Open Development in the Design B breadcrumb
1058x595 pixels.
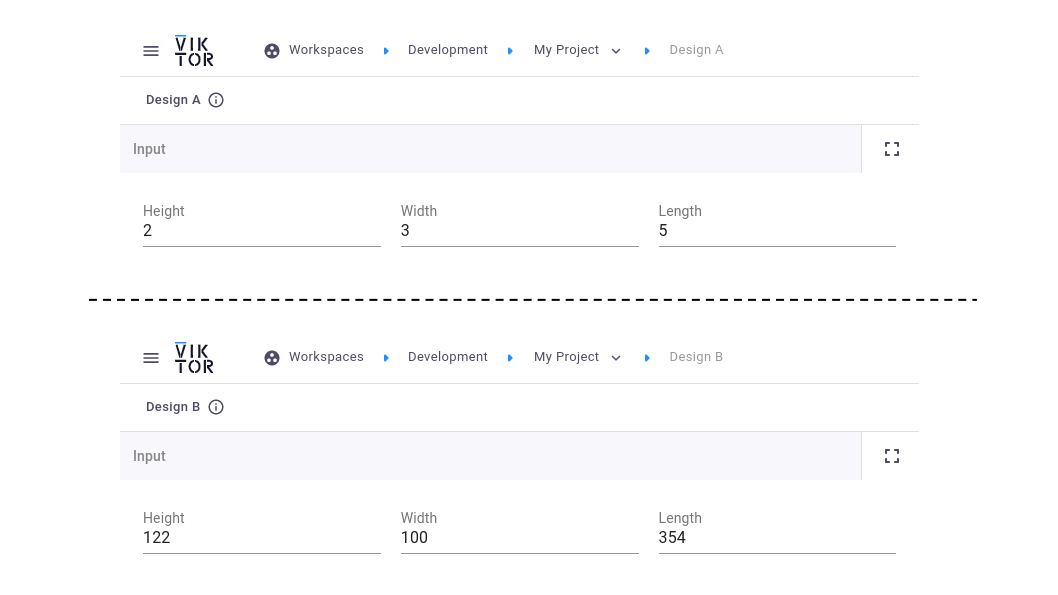tap(447, 357)
